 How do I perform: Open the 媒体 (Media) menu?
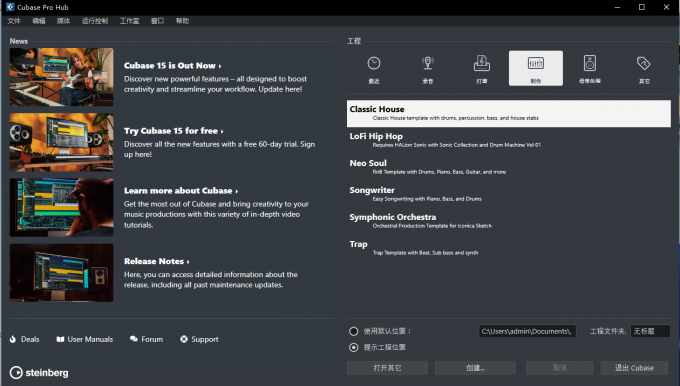63,21
